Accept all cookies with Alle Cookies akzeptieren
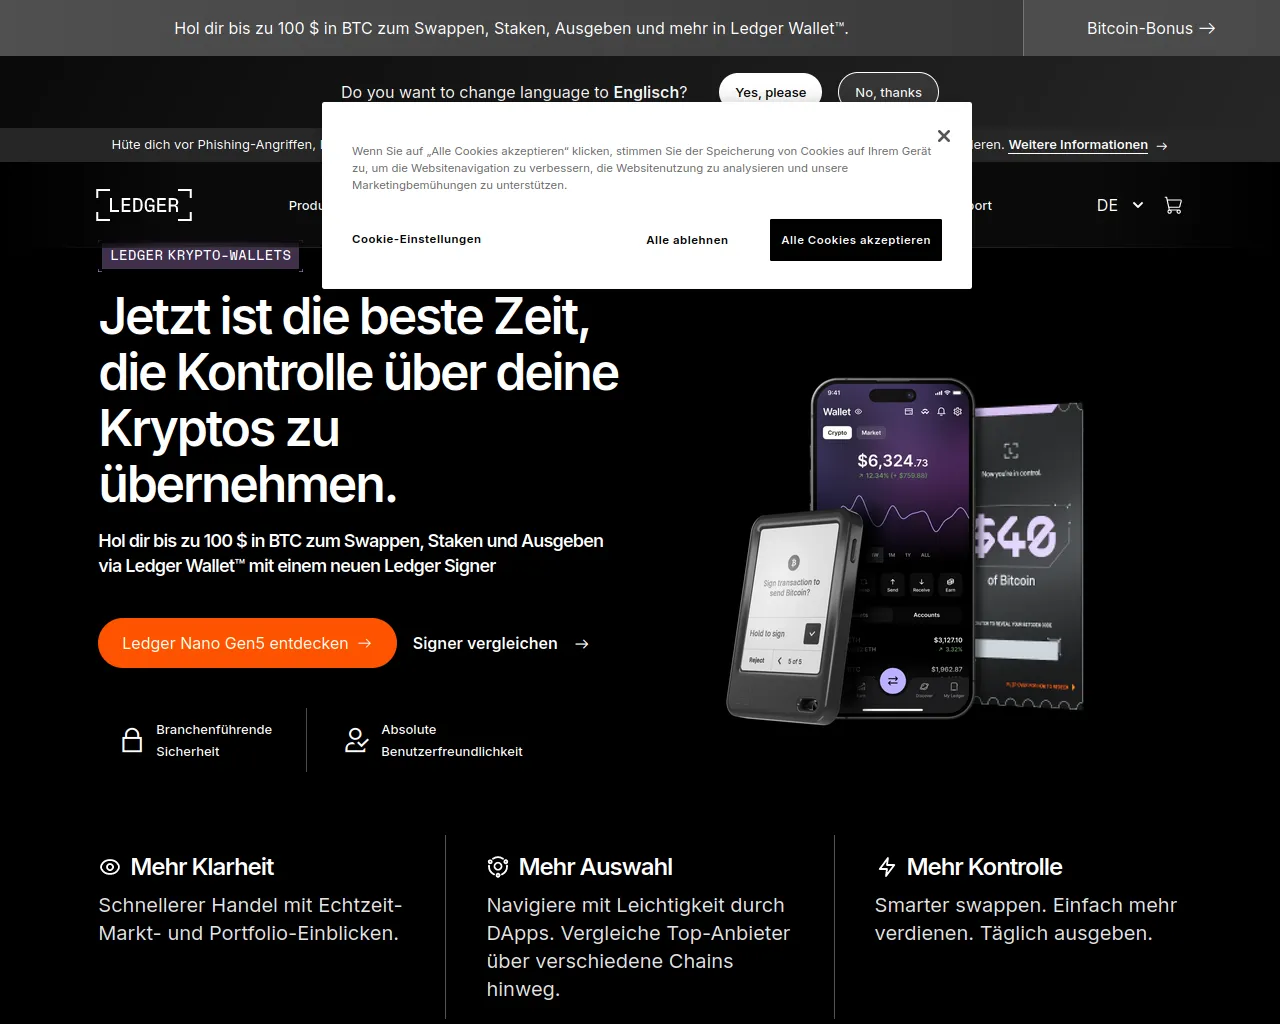Image resolution: width=1280 pixels, height=1024 pixels. [856, 240]
